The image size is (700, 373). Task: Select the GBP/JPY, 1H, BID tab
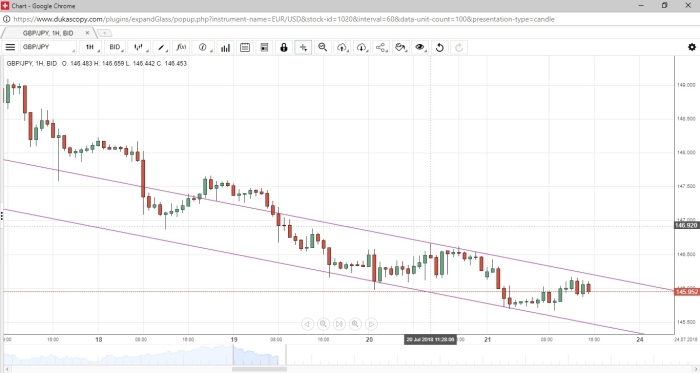click(x=48, y=33)
